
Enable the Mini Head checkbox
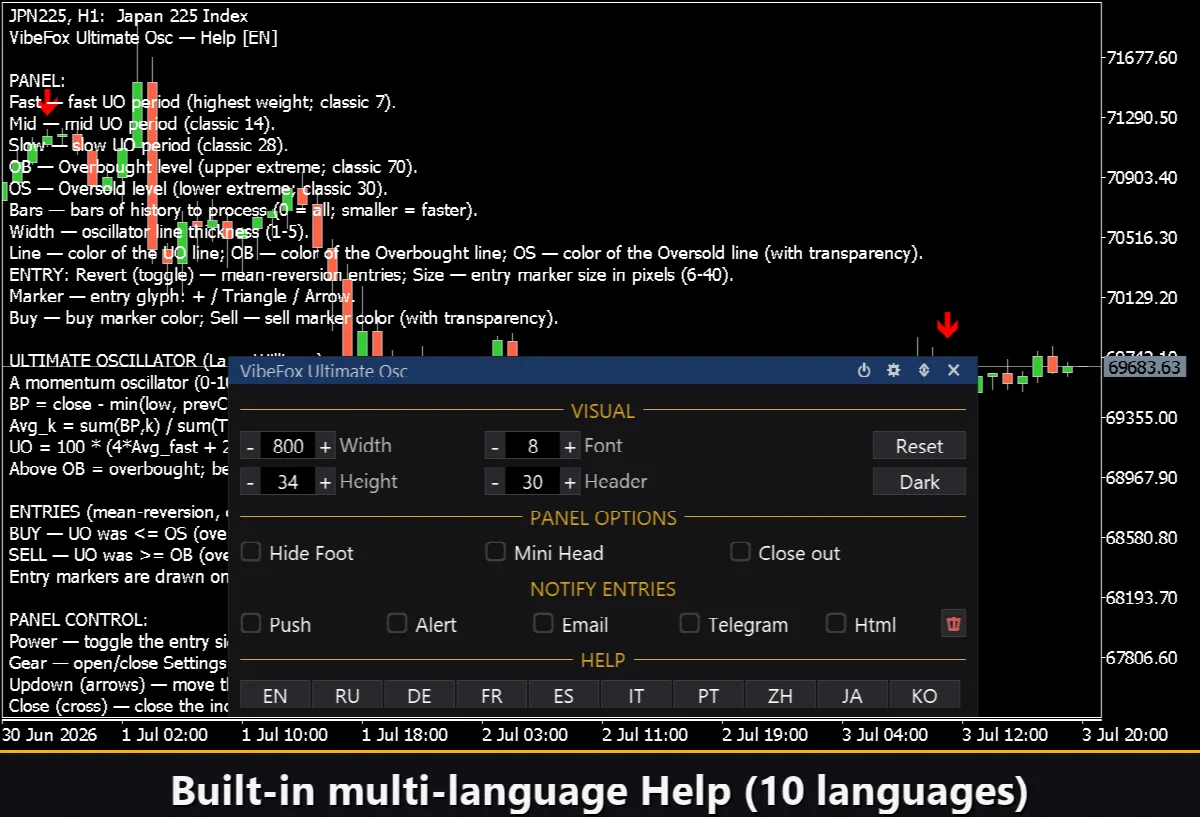pyautogui.click(x=495, y=552)
